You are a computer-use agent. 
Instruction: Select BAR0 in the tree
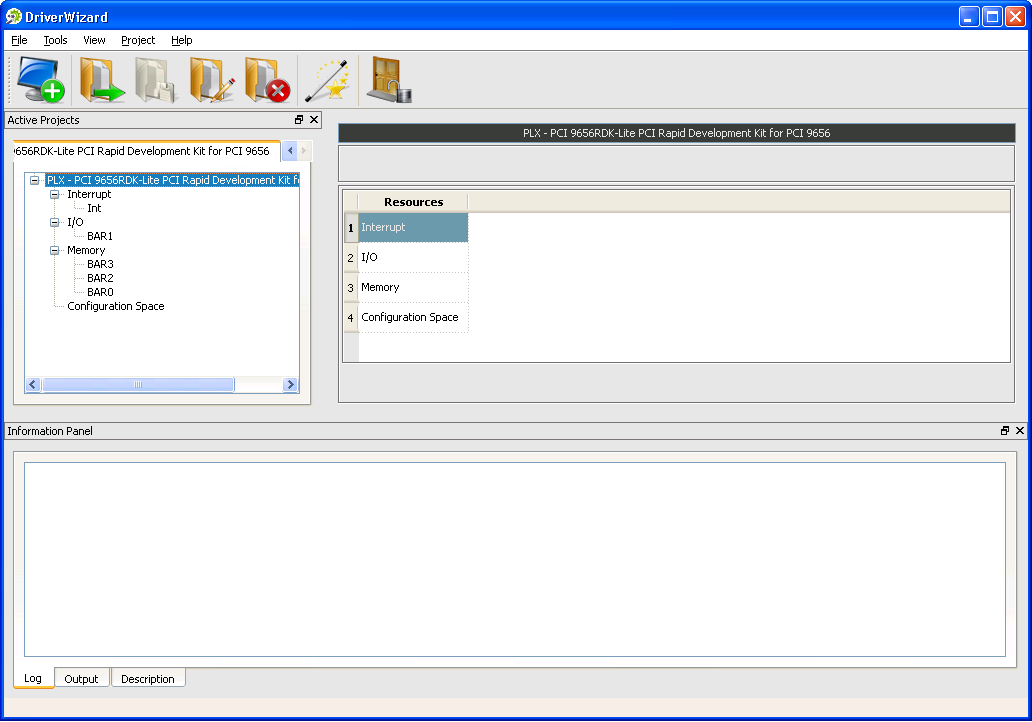click(100, 292)
